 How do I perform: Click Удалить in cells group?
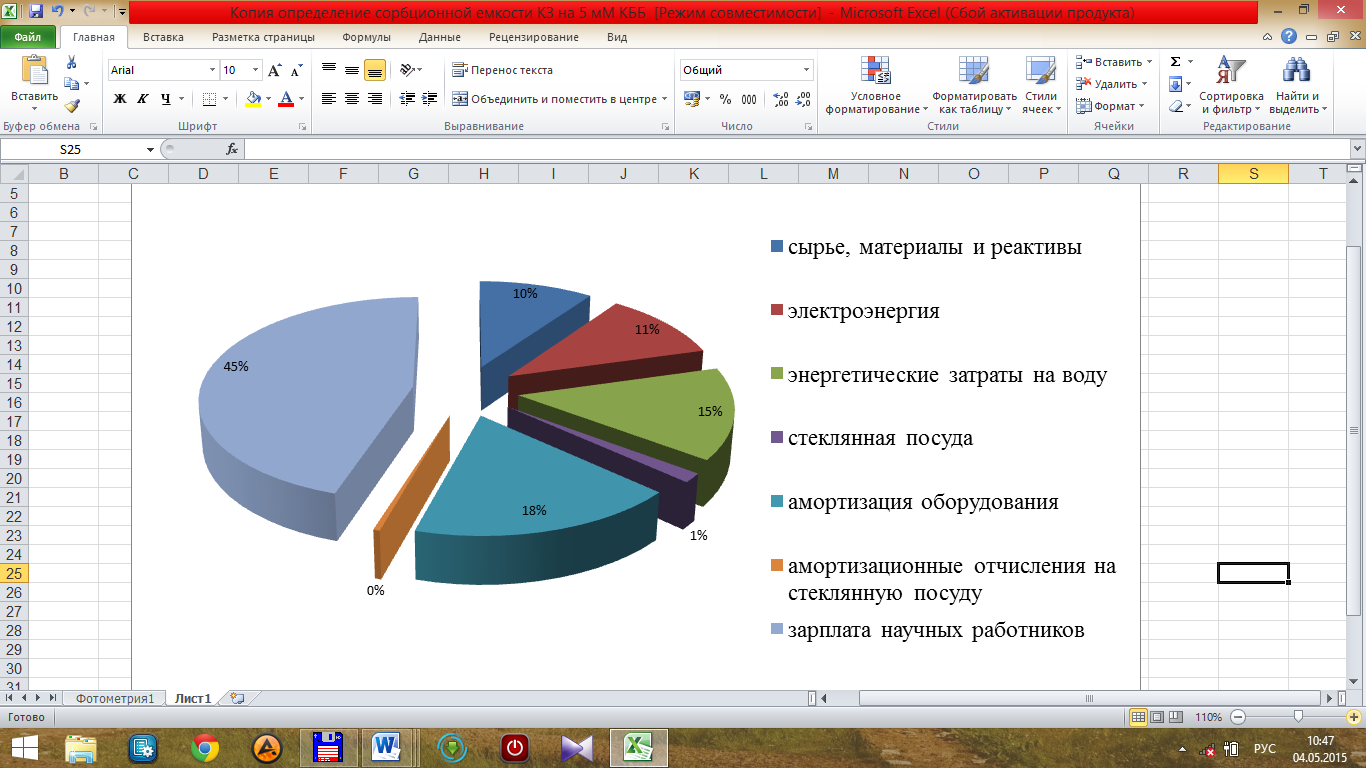[x=1107, y=84]
